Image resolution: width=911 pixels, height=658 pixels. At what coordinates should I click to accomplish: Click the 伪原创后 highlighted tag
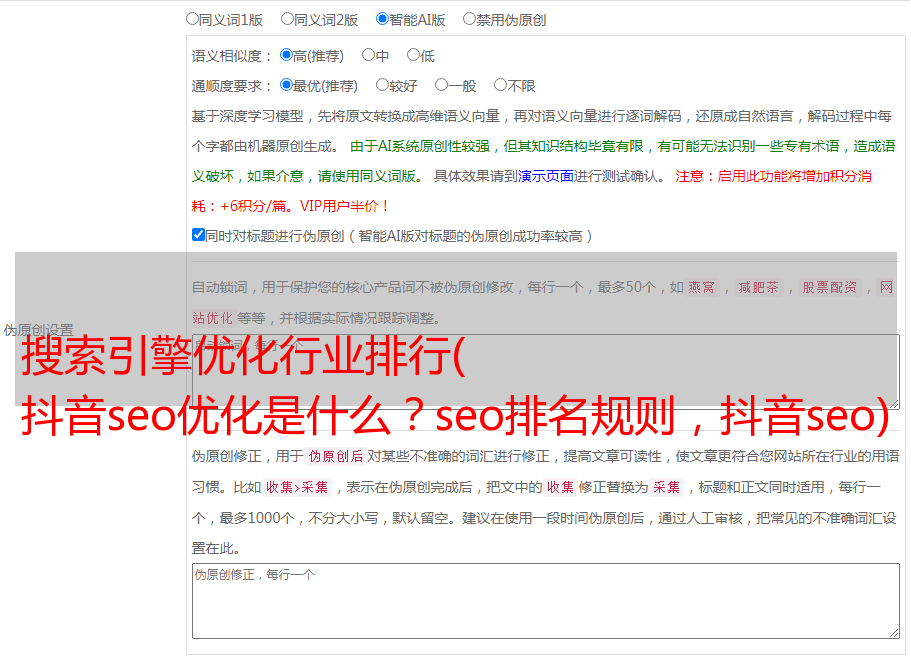tap(336, 456)
